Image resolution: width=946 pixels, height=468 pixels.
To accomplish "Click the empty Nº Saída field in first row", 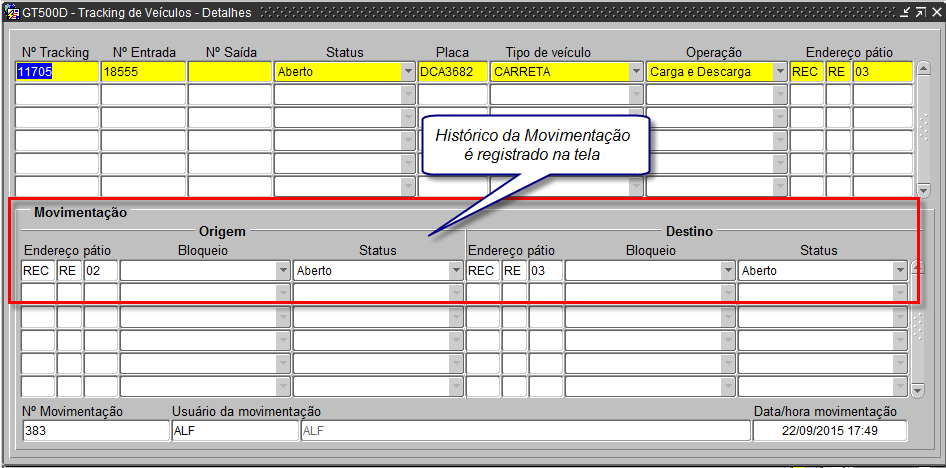I will (x=229, y=72).
